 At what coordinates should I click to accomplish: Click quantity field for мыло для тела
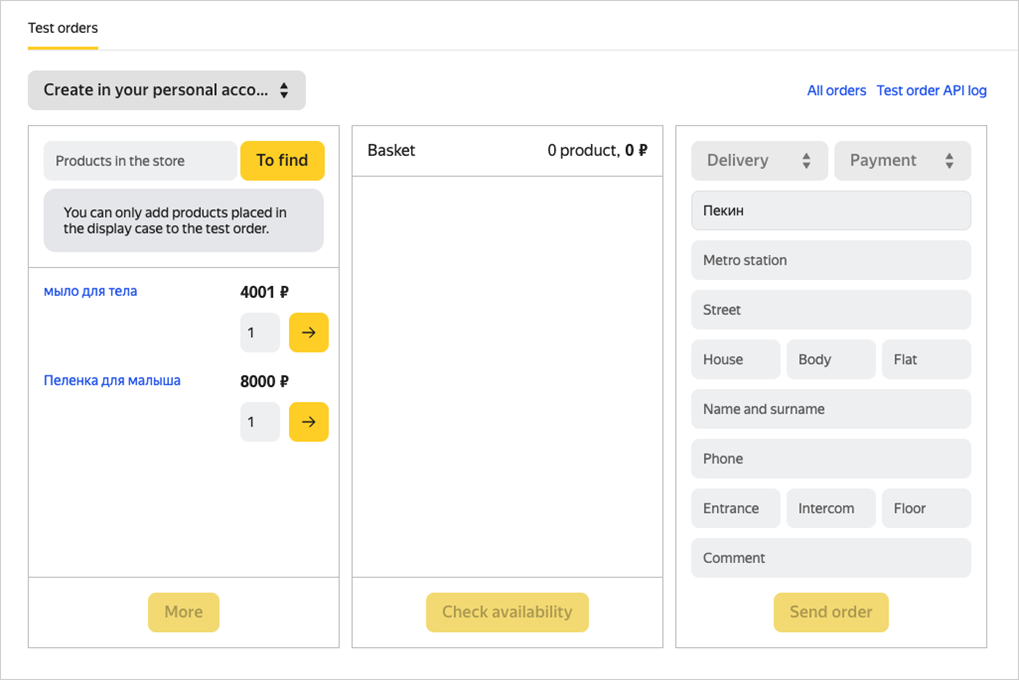[259, 333]
